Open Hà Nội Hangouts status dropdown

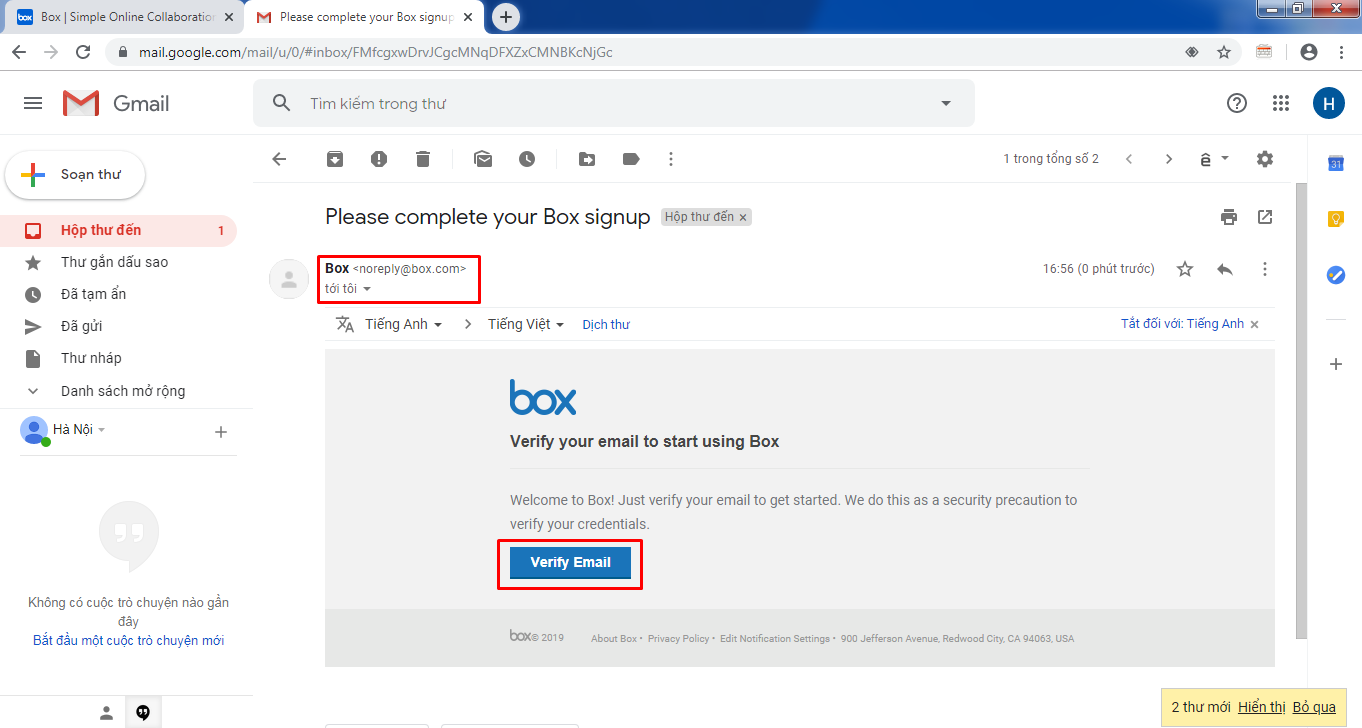(80, 429)
